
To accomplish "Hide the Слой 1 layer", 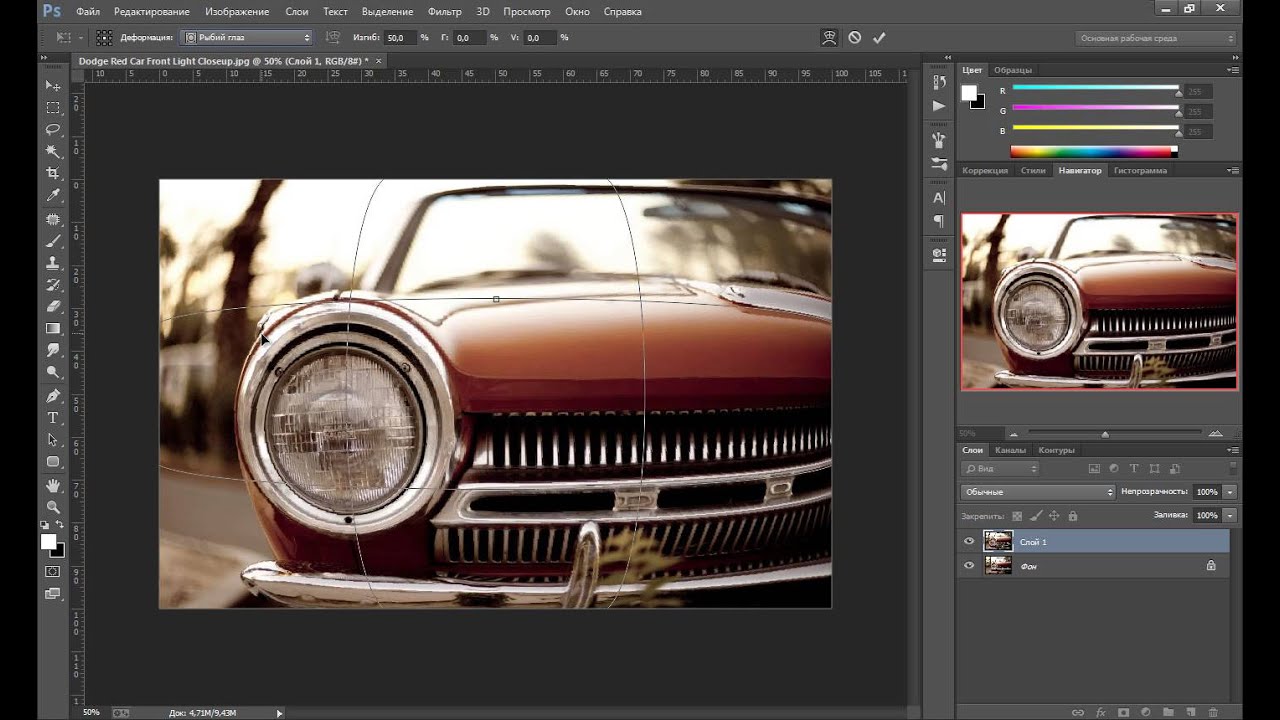I will click(968, 542).
